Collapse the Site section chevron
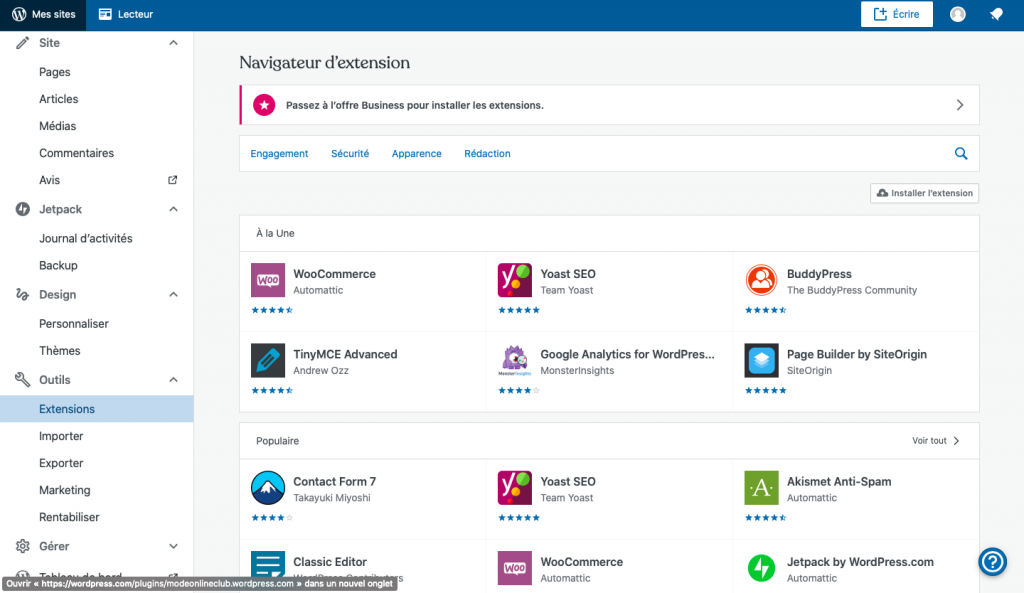The width and height of the screenshot is (1024, 593). [173, 43]
